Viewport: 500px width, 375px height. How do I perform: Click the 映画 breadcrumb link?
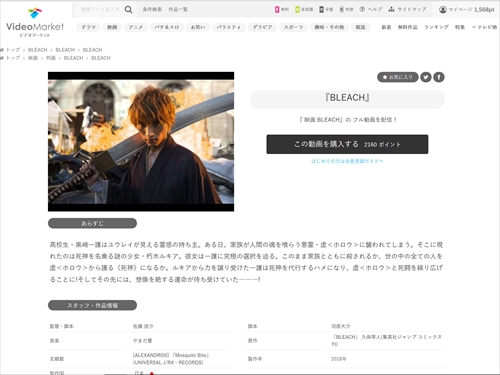33,58
